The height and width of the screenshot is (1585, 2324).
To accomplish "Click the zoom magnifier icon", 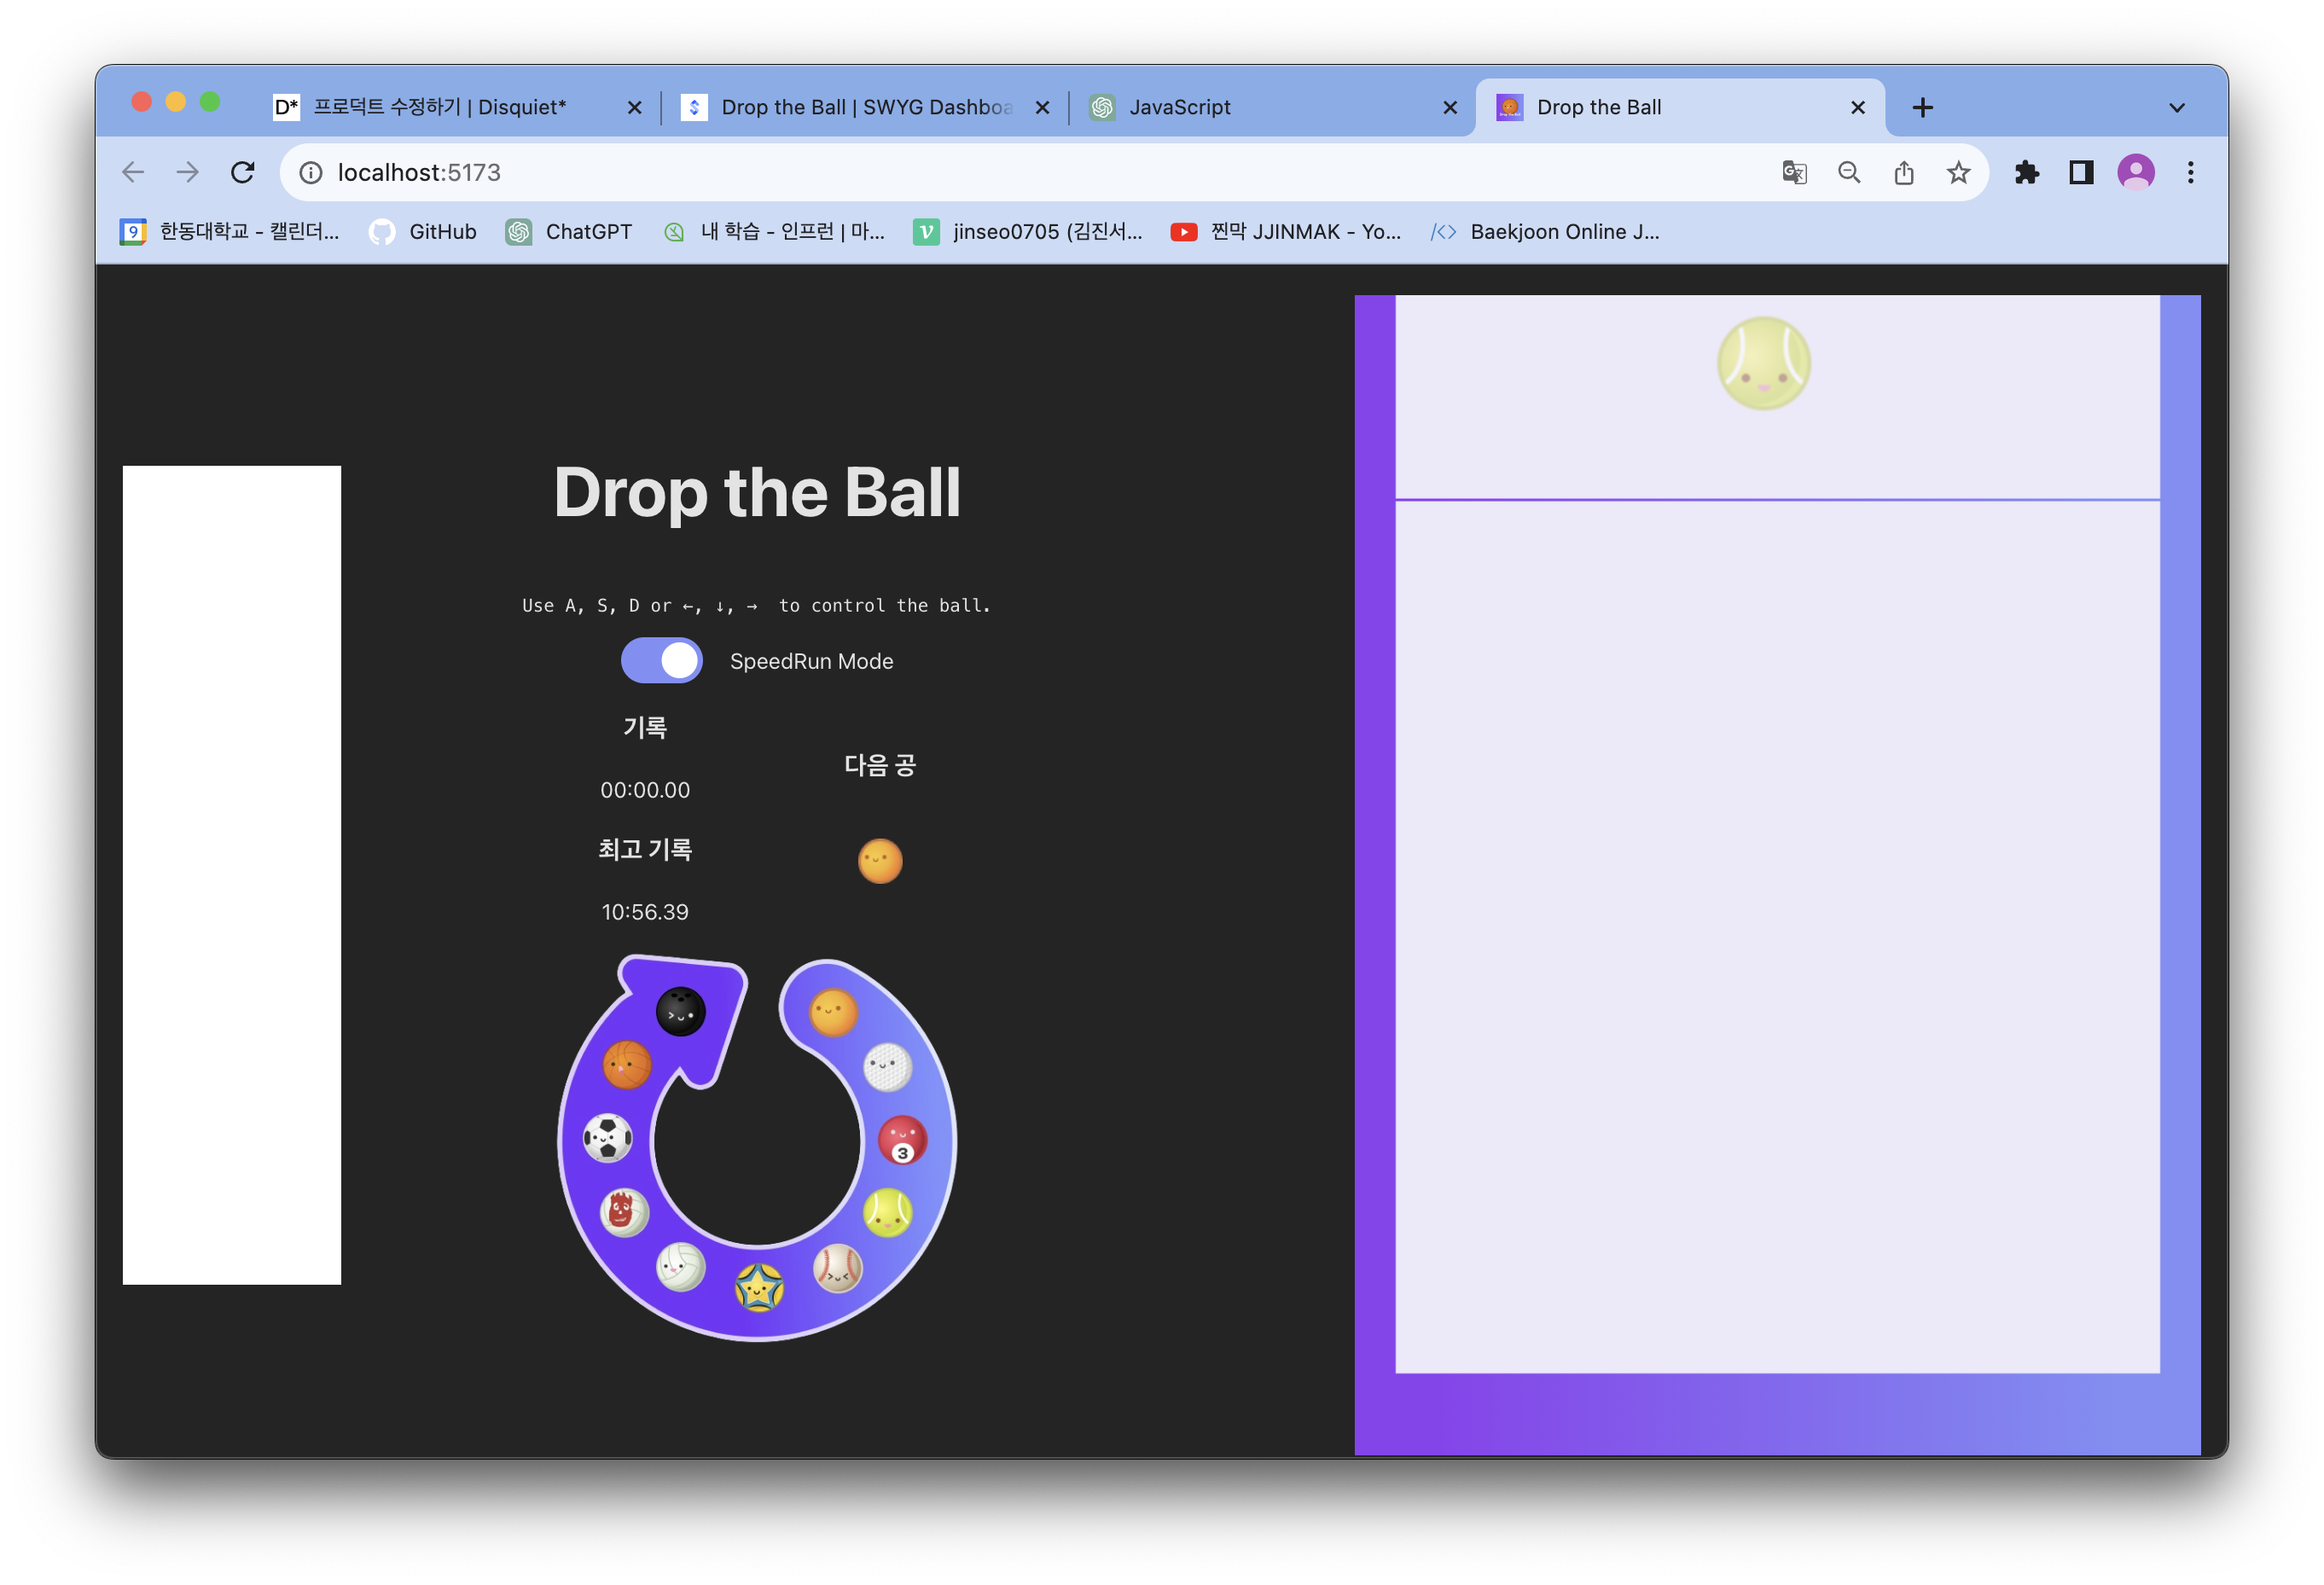I will [x=1849, y=172].
